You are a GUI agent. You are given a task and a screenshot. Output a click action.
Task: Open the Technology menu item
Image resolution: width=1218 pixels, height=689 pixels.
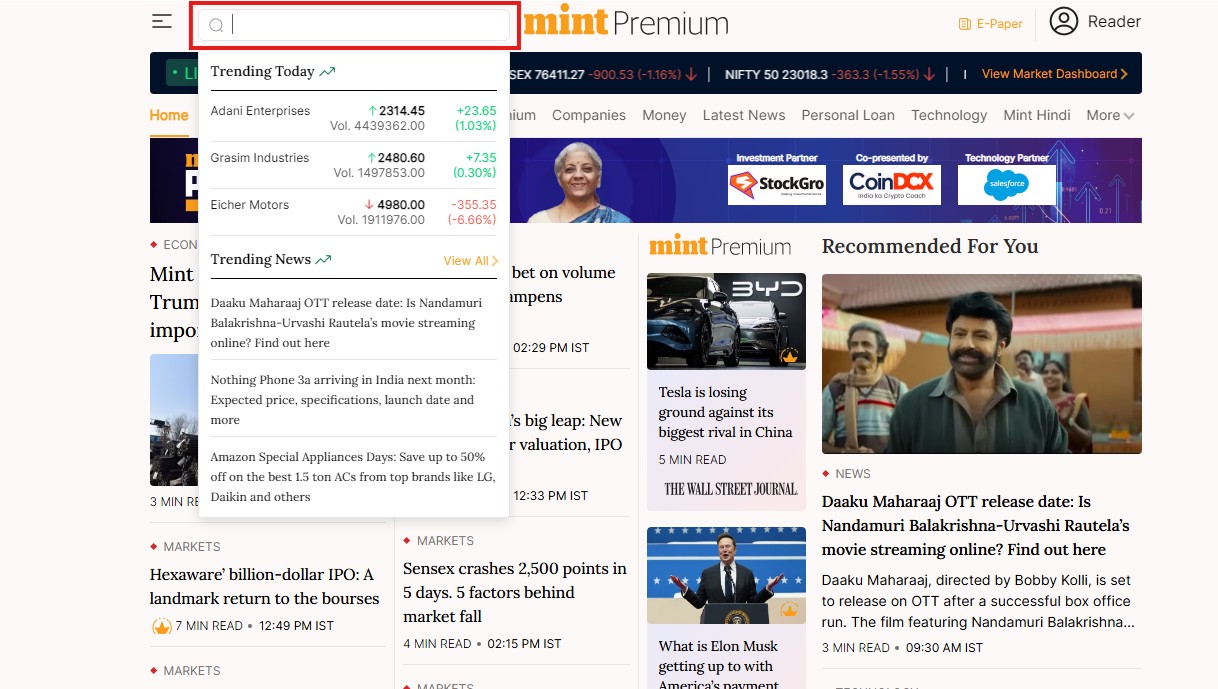[949, 115]
